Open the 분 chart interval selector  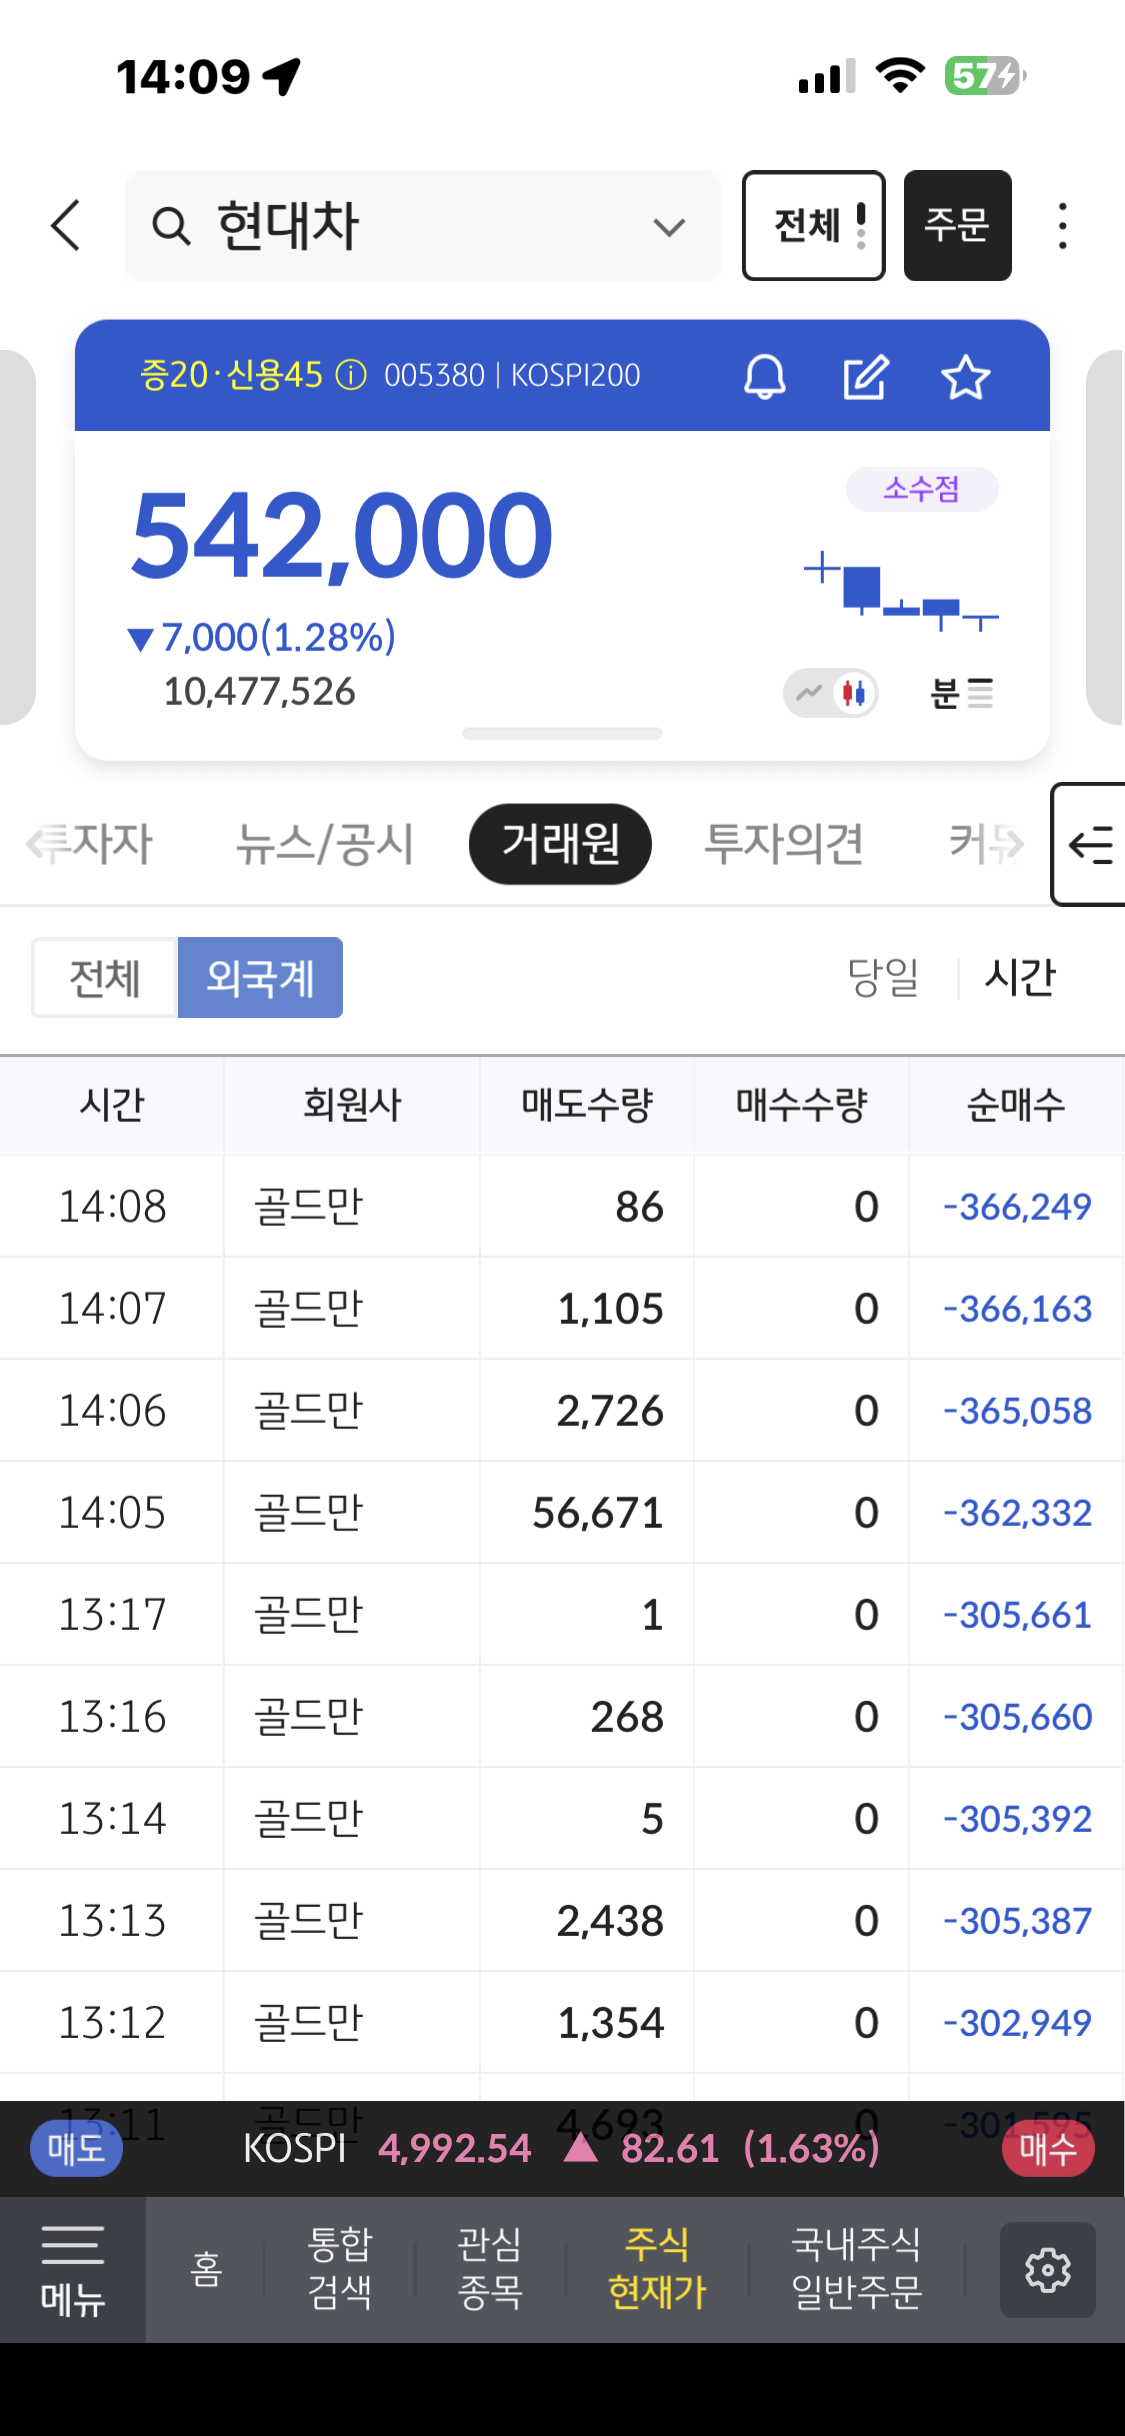point(961,692)
